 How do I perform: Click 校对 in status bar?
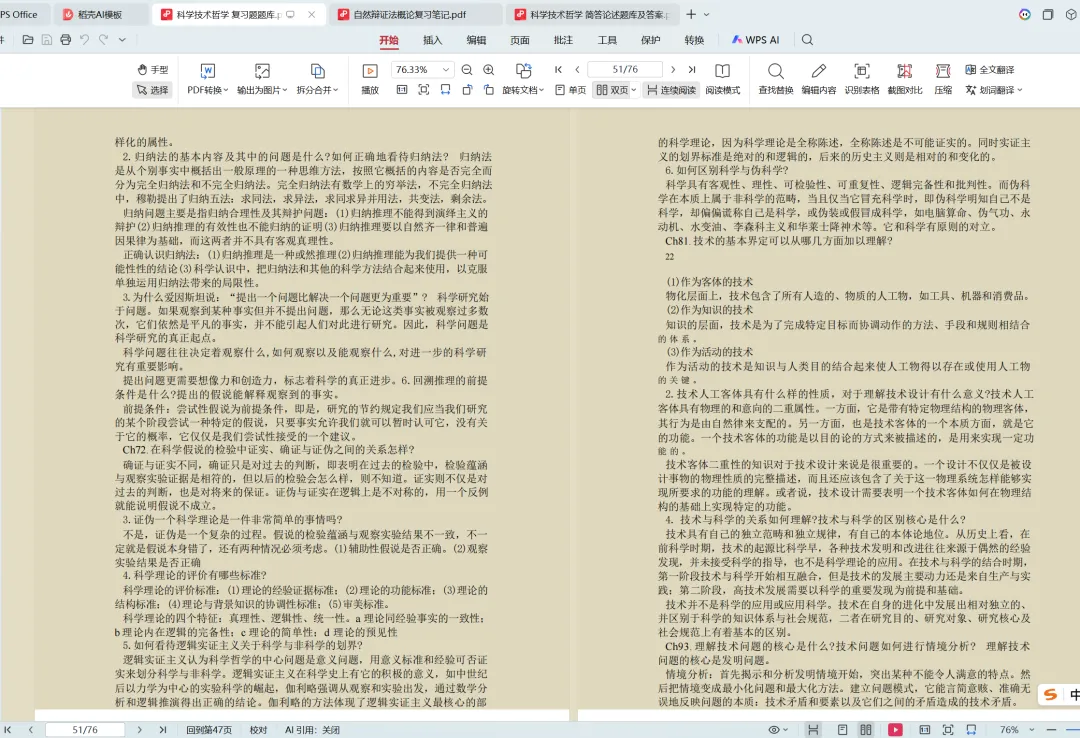pyautogui.click(x=258, y=730)
